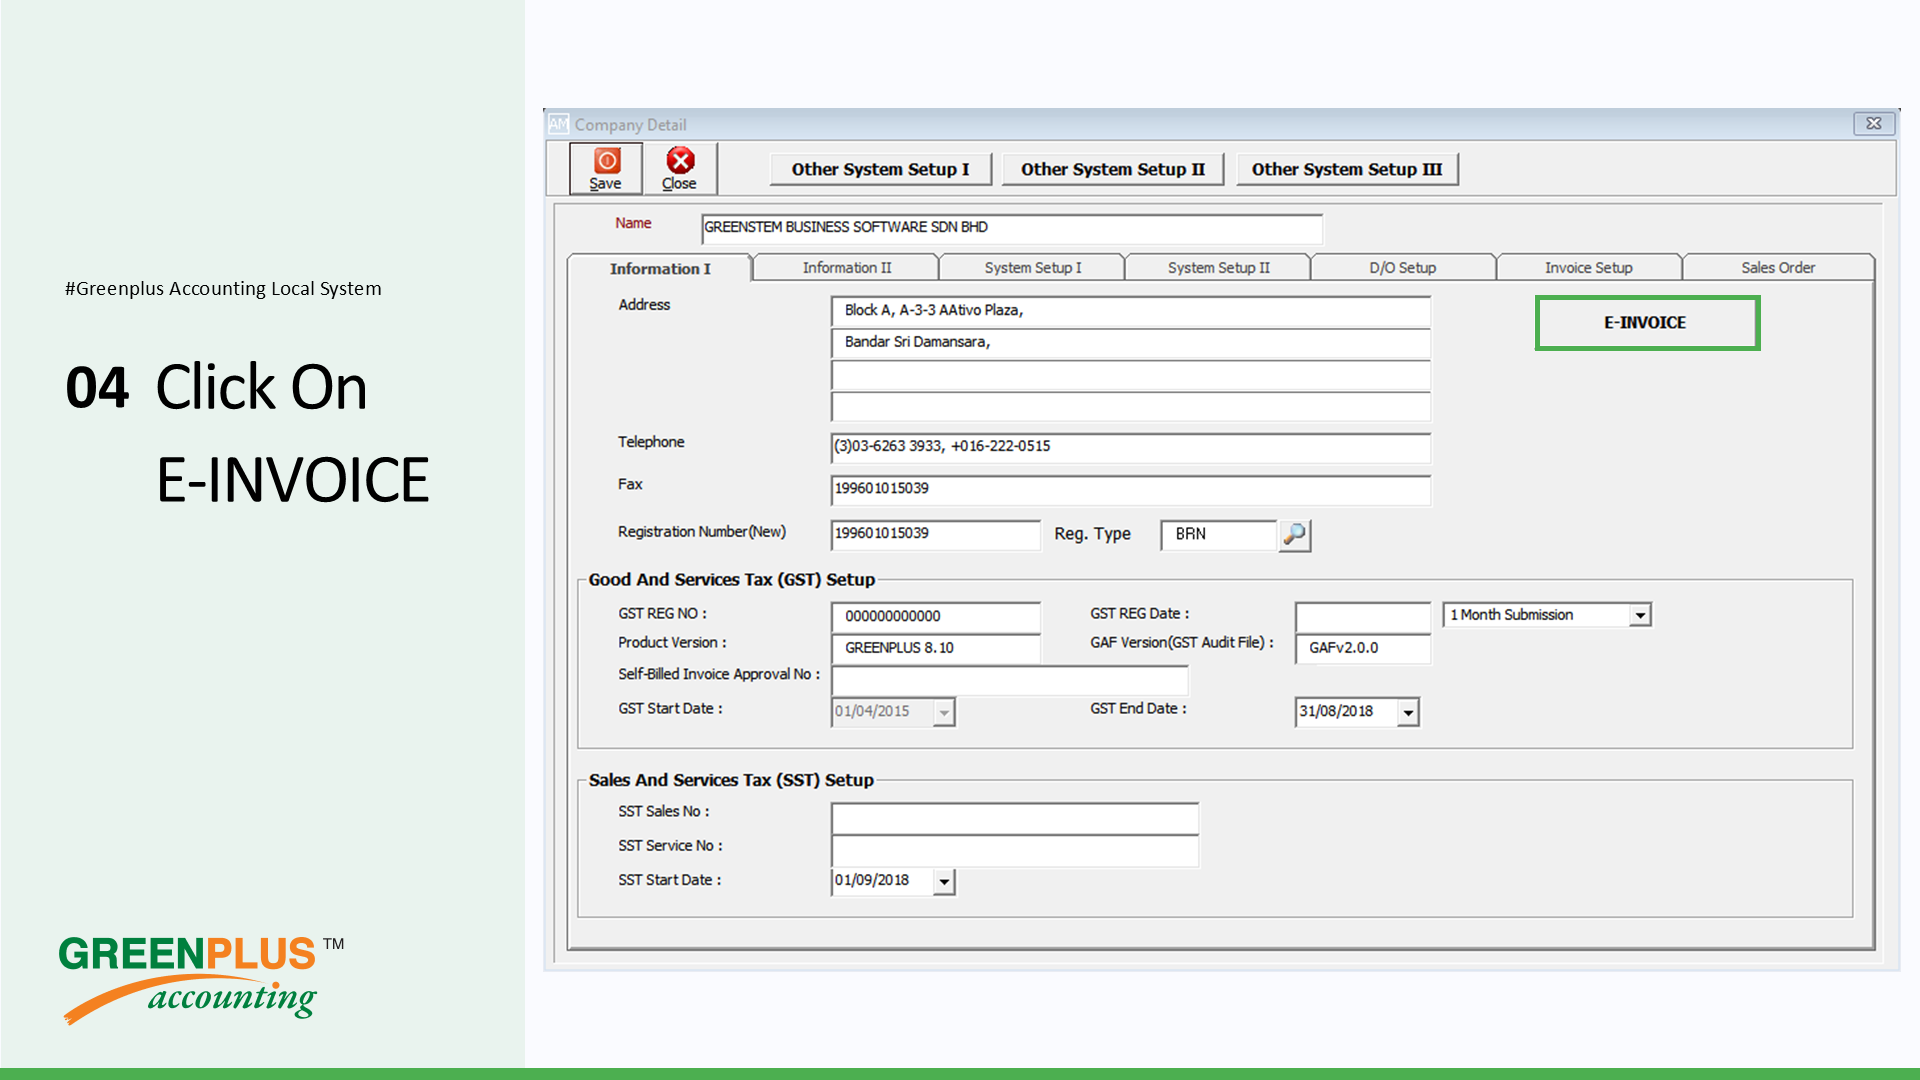The height and width of the screenshot is (1080, 1920).
Task: Switch to the Information II tab
Action: coord(846,267)
